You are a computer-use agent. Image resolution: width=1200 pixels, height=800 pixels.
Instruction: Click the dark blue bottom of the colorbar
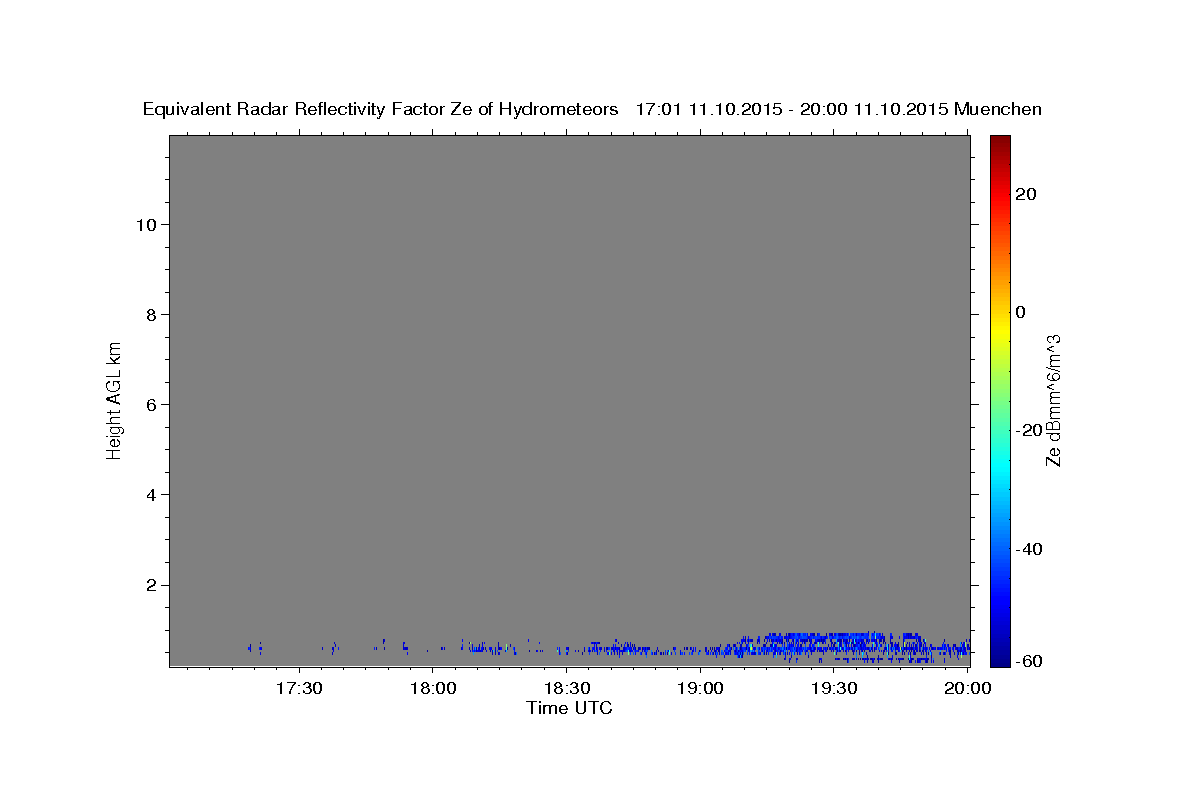(x=1000, y=660)
